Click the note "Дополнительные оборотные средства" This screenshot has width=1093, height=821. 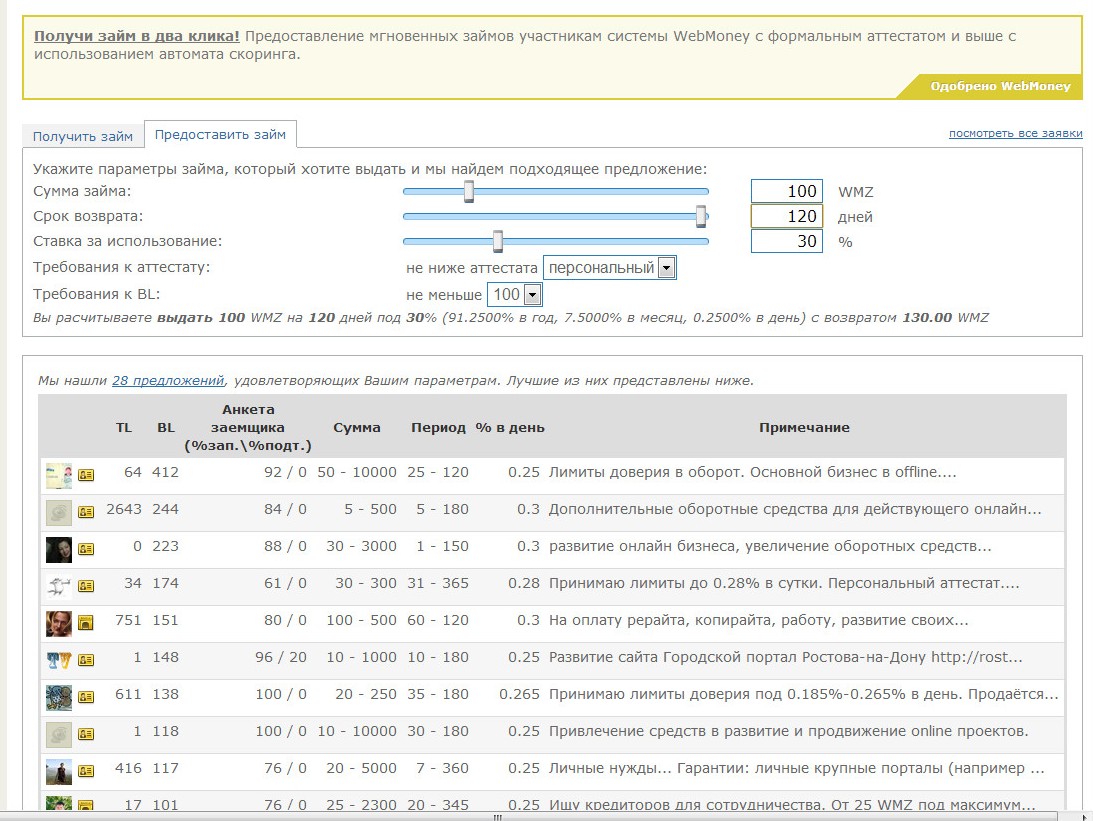point(795,509)
